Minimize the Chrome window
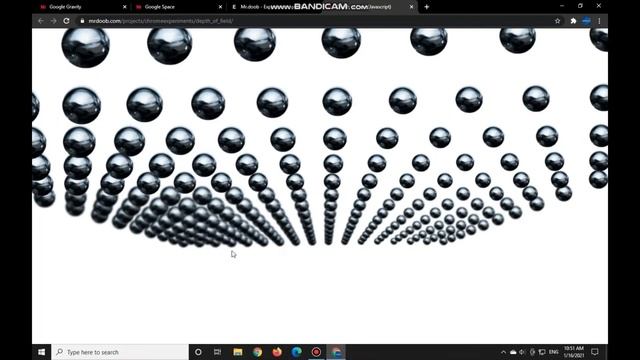 (562, 6)
